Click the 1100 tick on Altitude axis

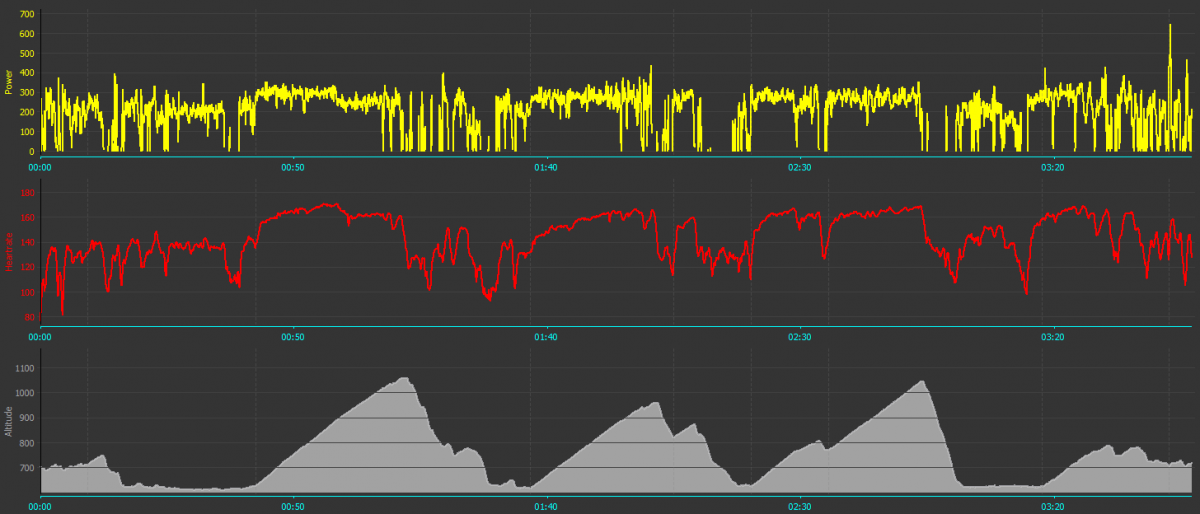24,368
